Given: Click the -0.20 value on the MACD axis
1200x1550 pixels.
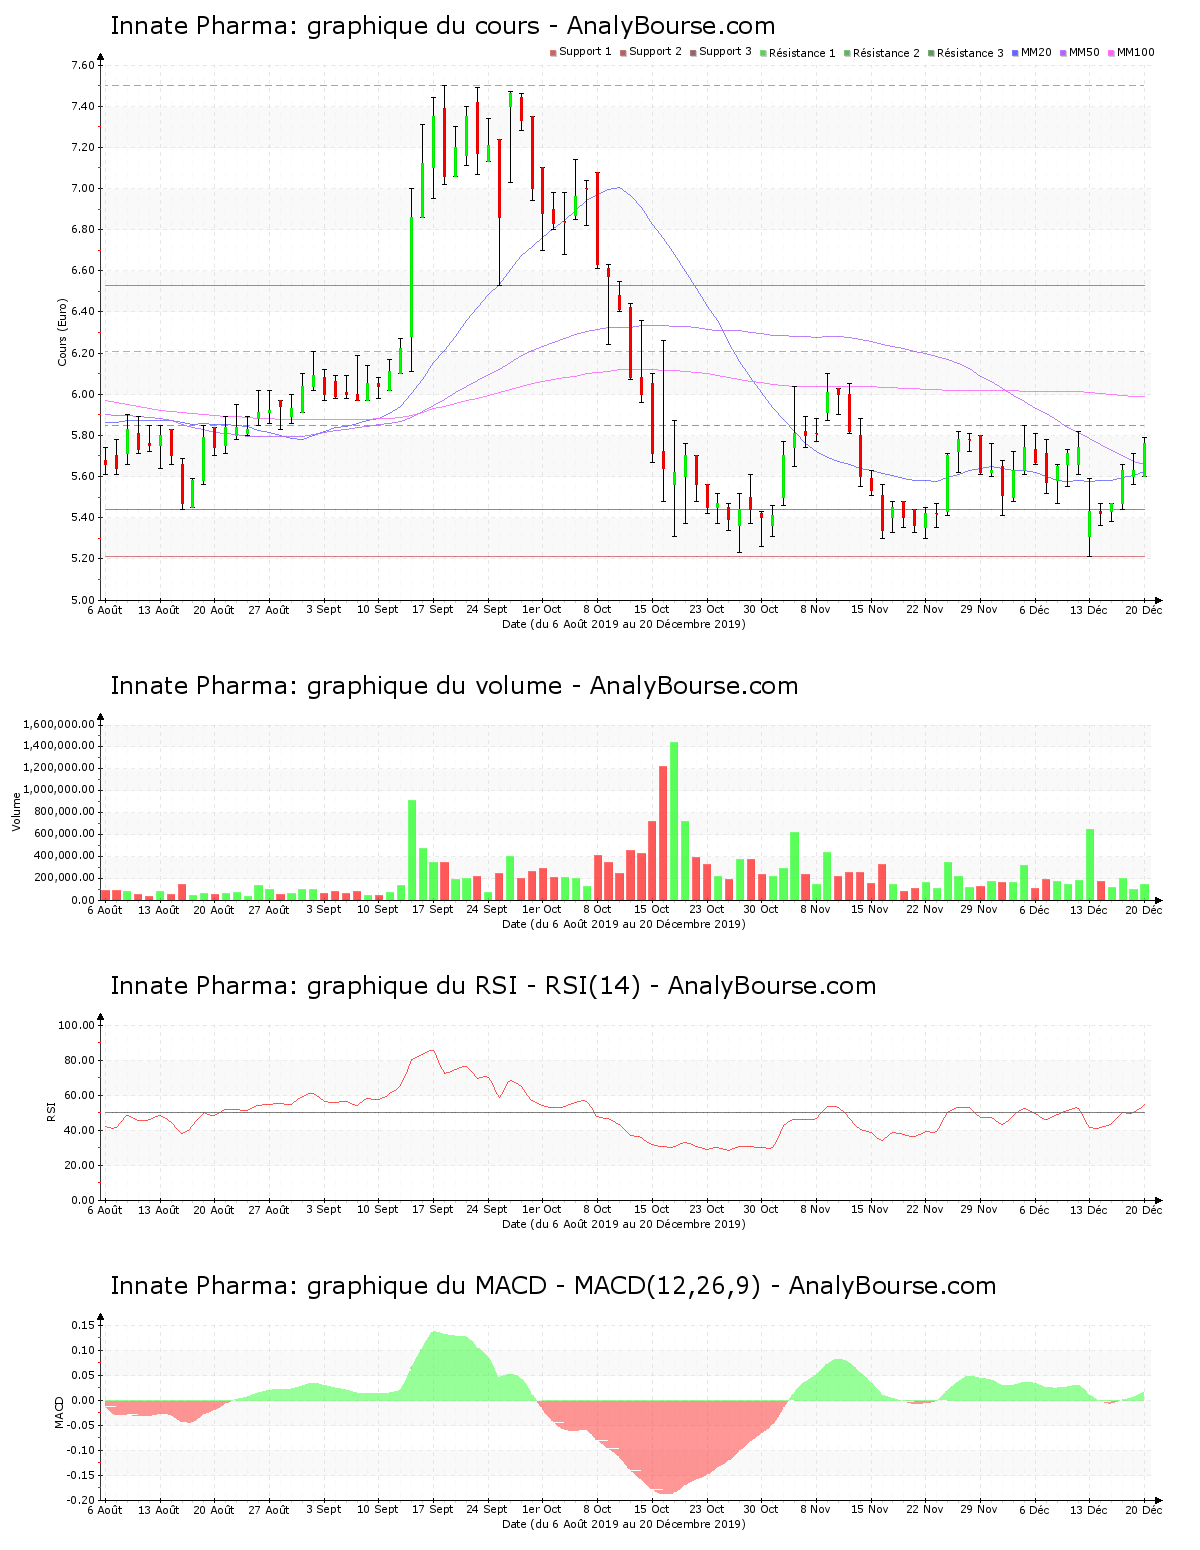Looking at the screenshot, I should pos(82,1500).
